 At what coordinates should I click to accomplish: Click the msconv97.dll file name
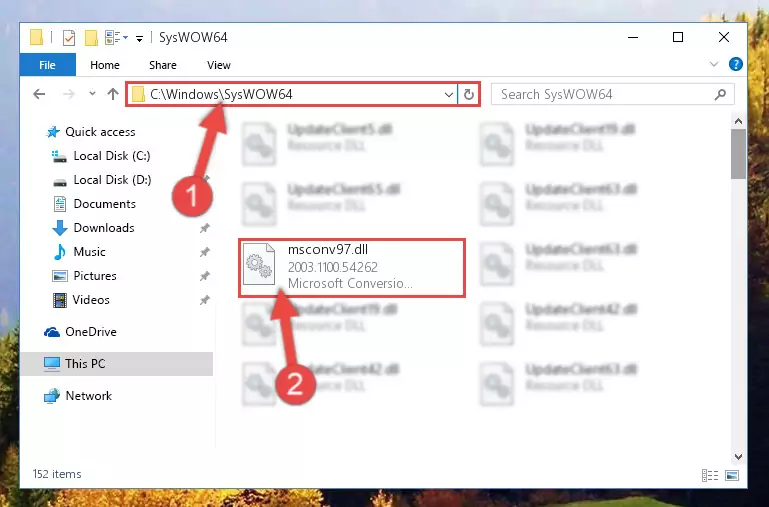[x=328, y=250]
